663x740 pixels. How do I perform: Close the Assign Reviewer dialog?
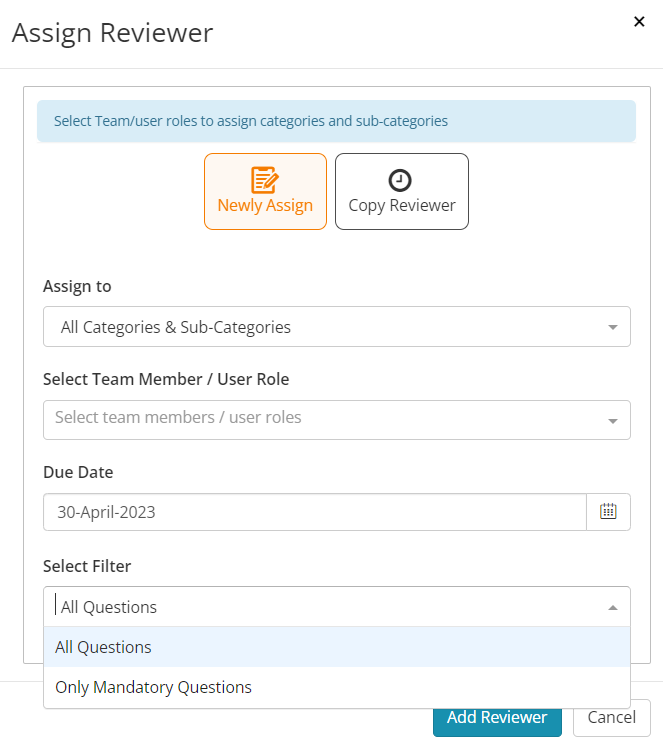click(x=639, y=22)
